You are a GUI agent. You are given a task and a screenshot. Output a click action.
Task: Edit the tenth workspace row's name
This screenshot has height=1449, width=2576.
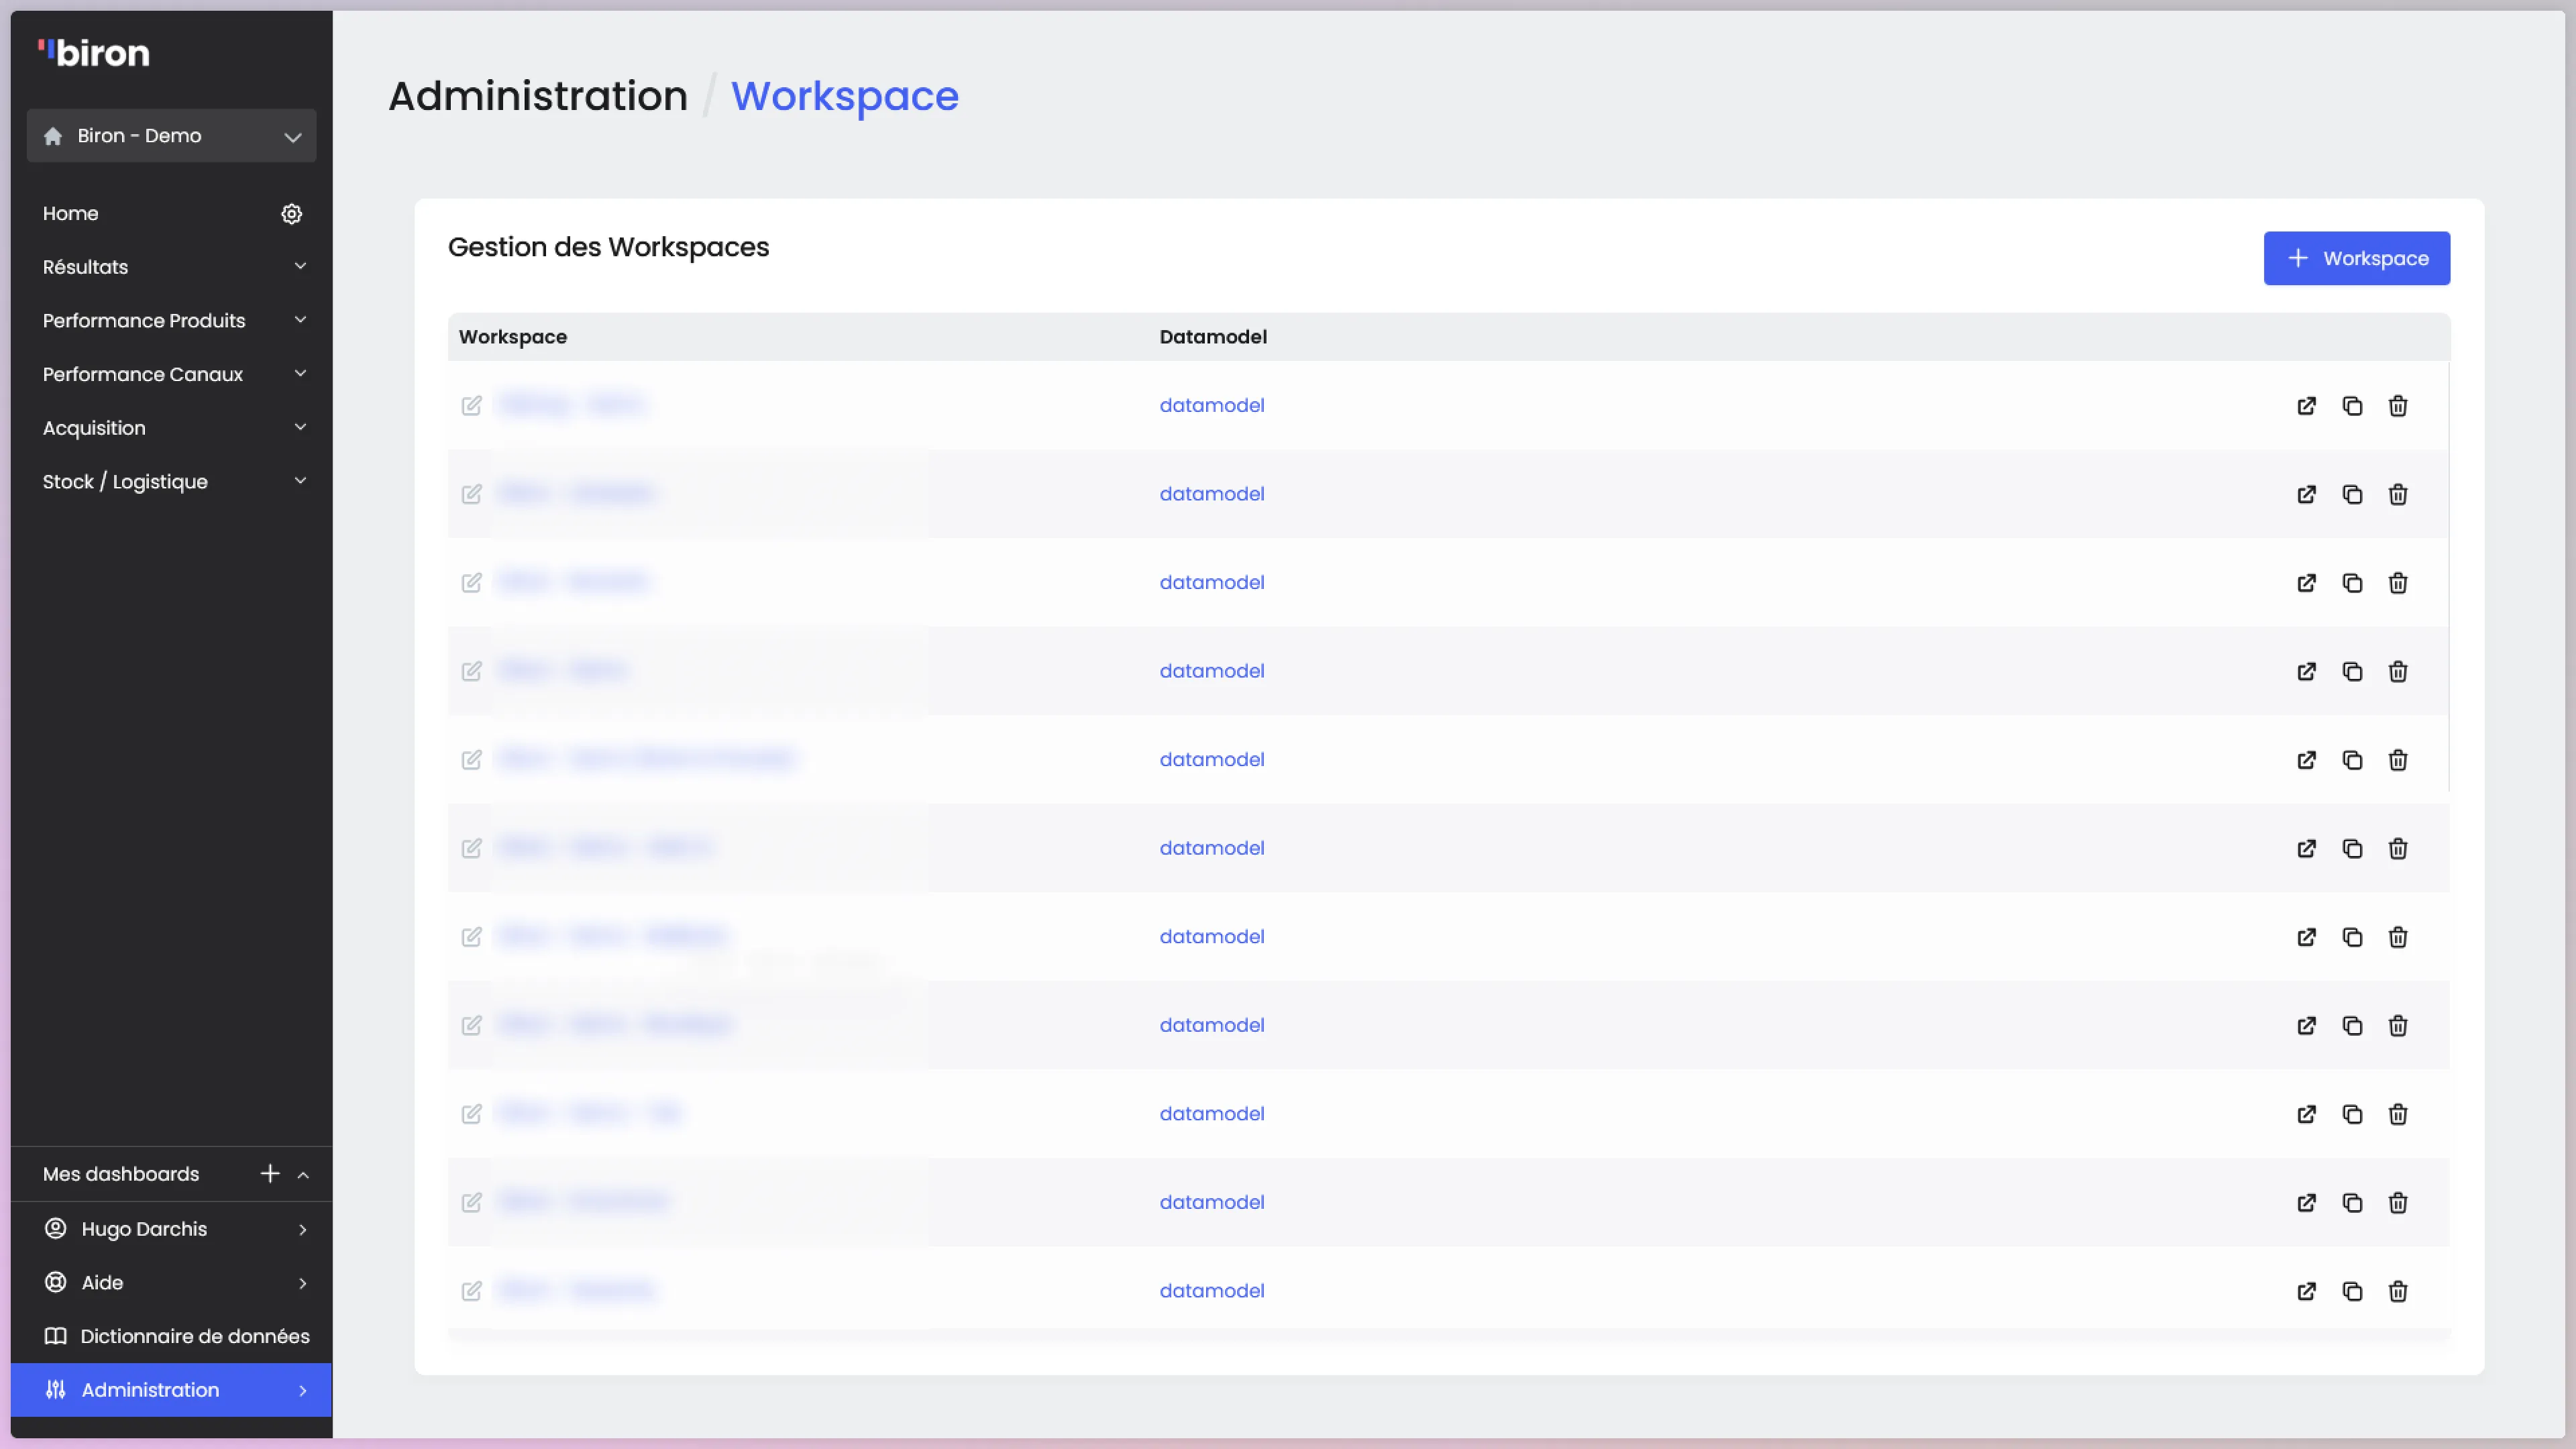[472, 1202]
